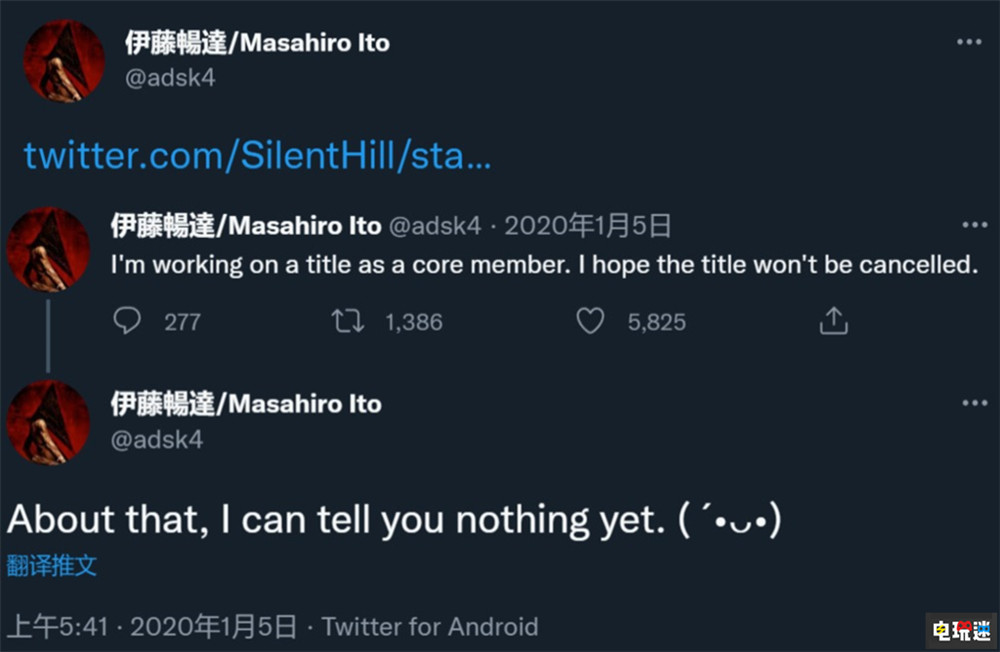The width and height of the screenshot is (1000, 652).
Task: Open the twitter.com/SilentHill/sta… link
Action: [x=257, y=156]
